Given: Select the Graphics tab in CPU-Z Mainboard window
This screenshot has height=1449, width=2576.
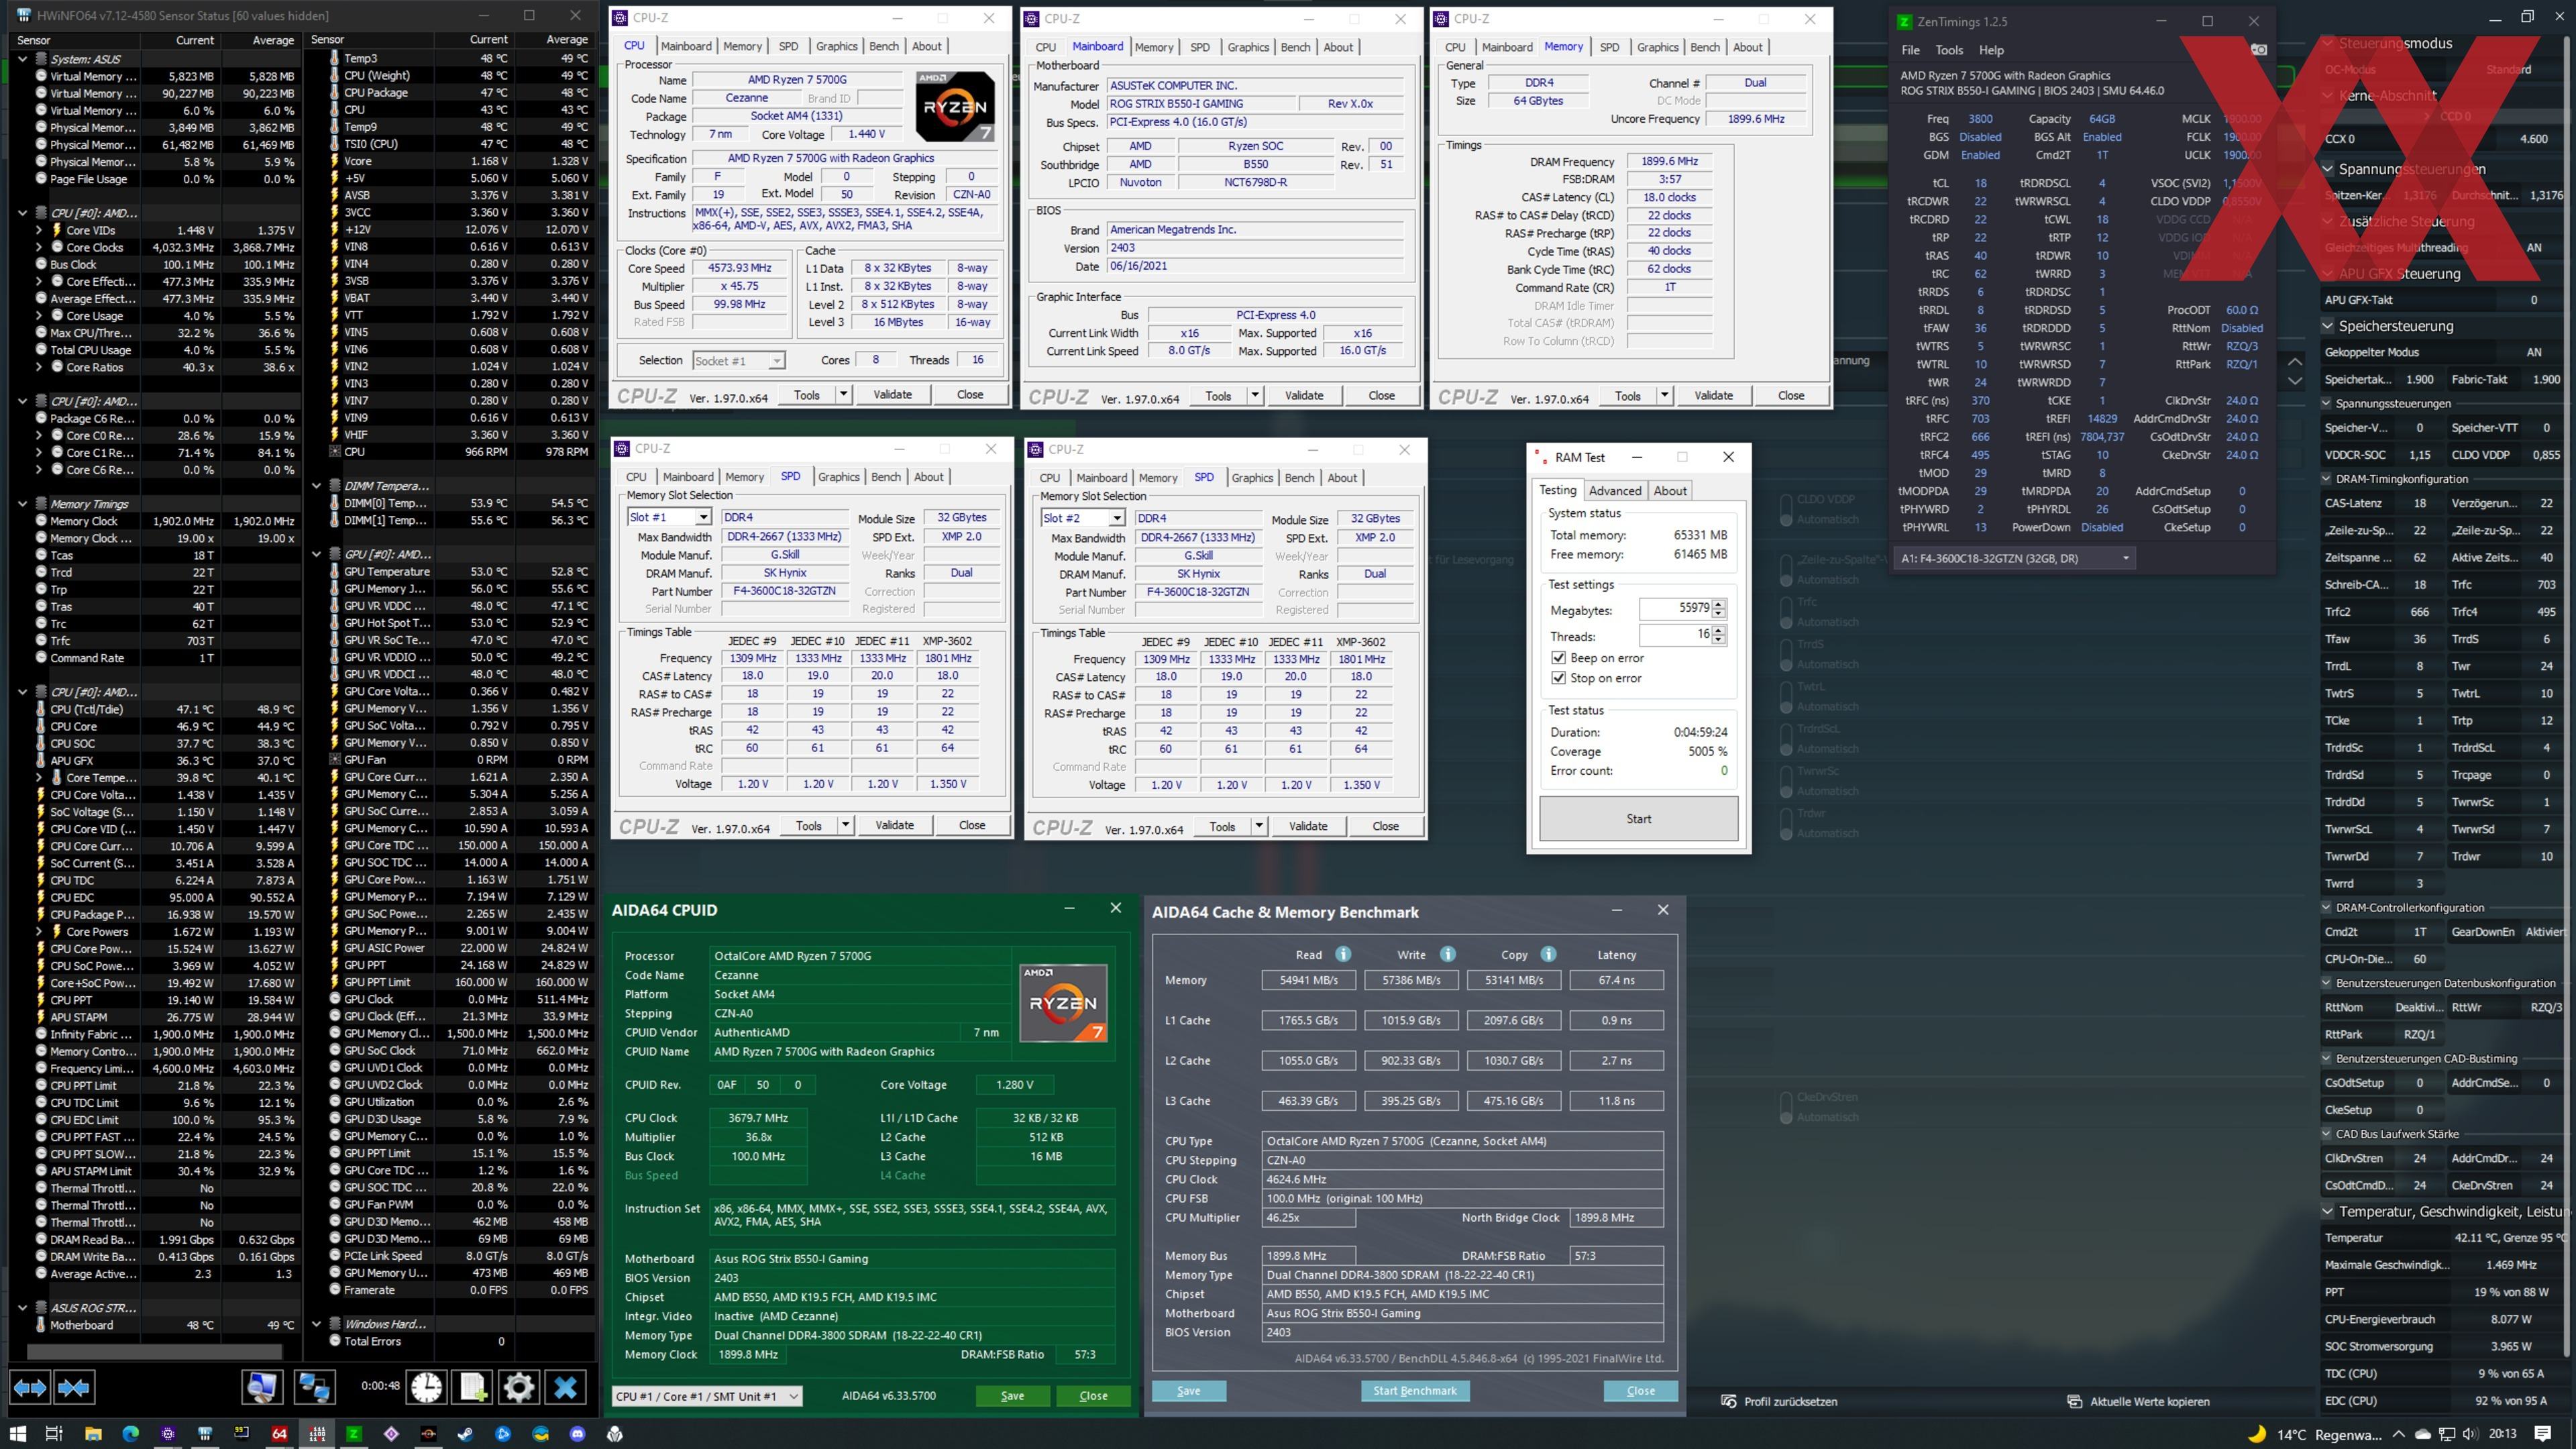Looking at the screenshot, I should pyautogui.click(x=1248, y=47).
